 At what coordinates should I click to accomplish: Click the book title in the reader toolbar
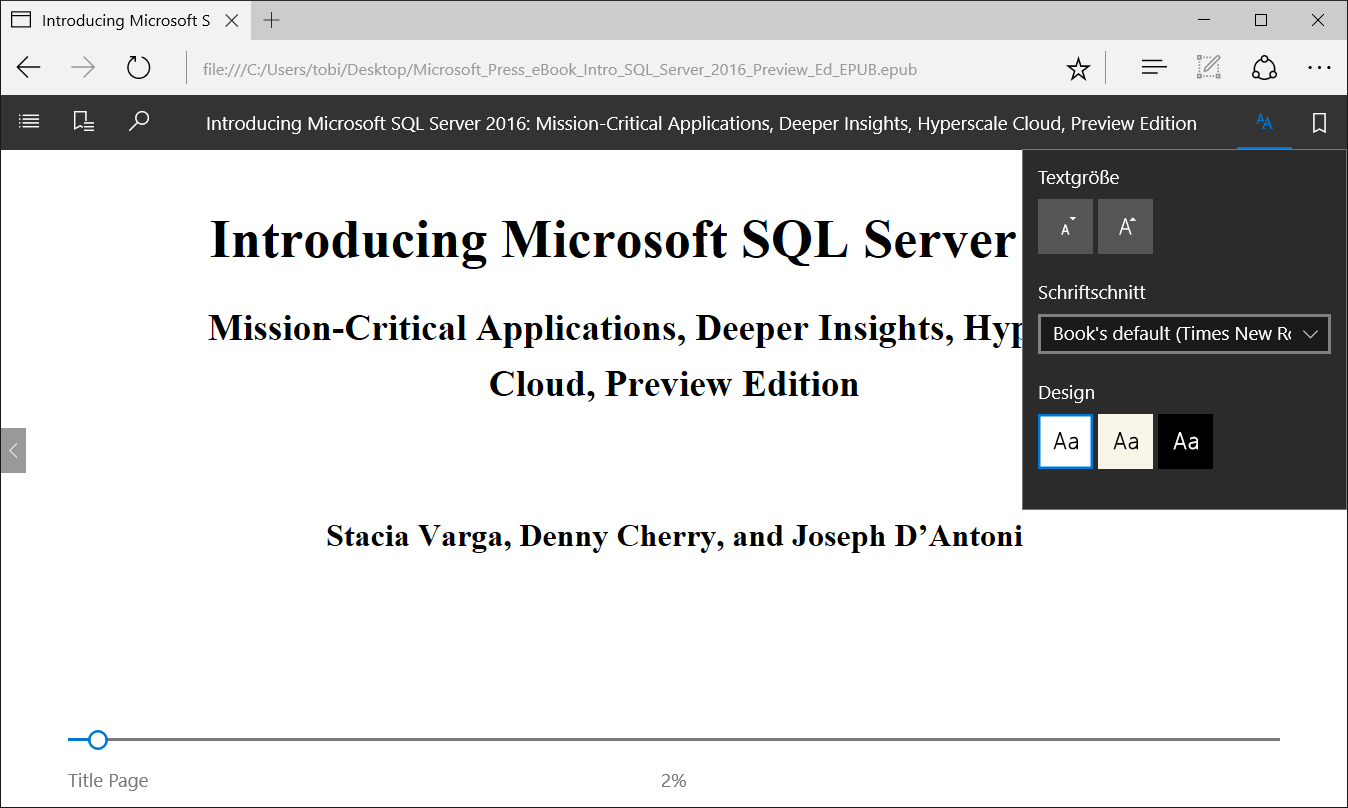click(701, 124)
